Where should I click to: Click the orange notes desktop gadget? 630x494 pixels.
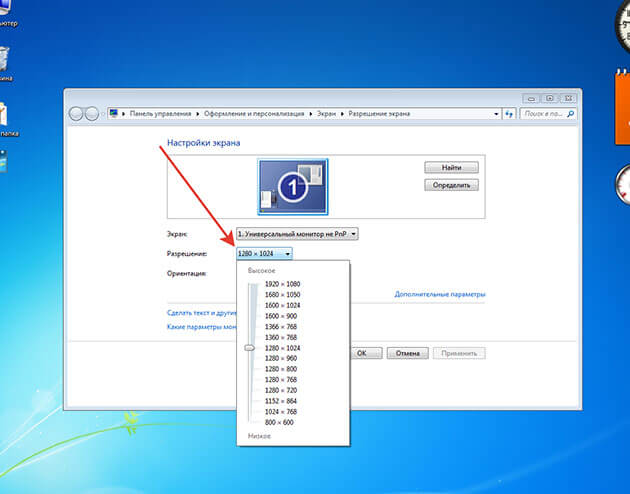(622, 106)
